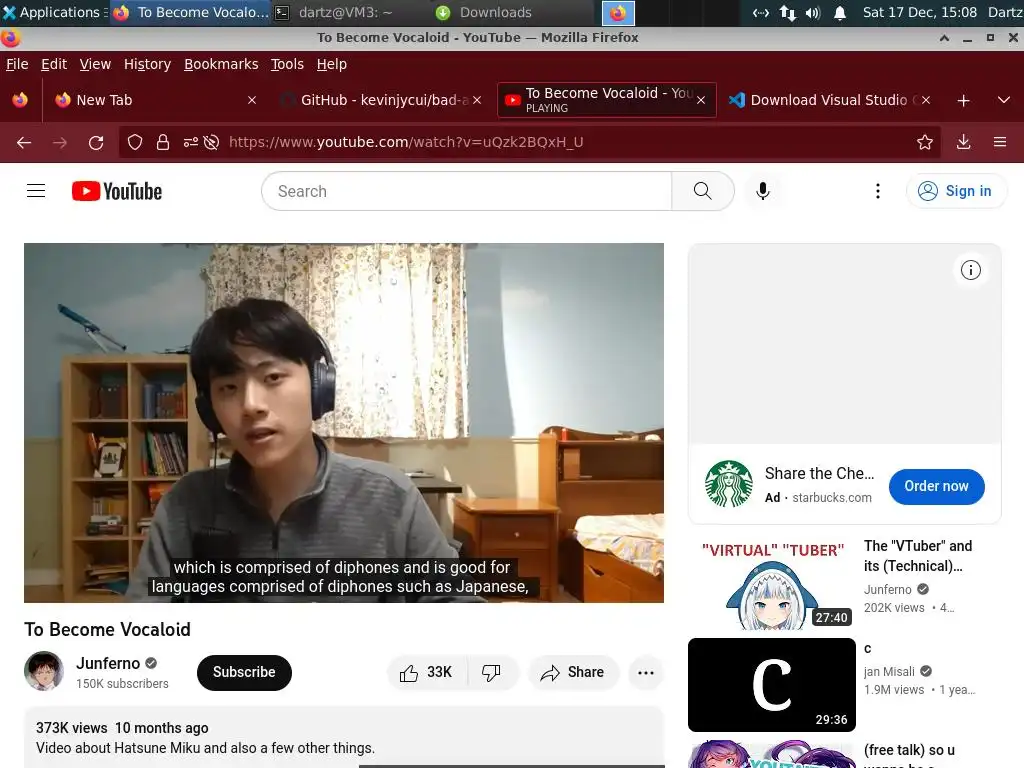This screenshot has width=1024, height=768.
Task: Click the ad info icon
Action: [x=970, y=270]
